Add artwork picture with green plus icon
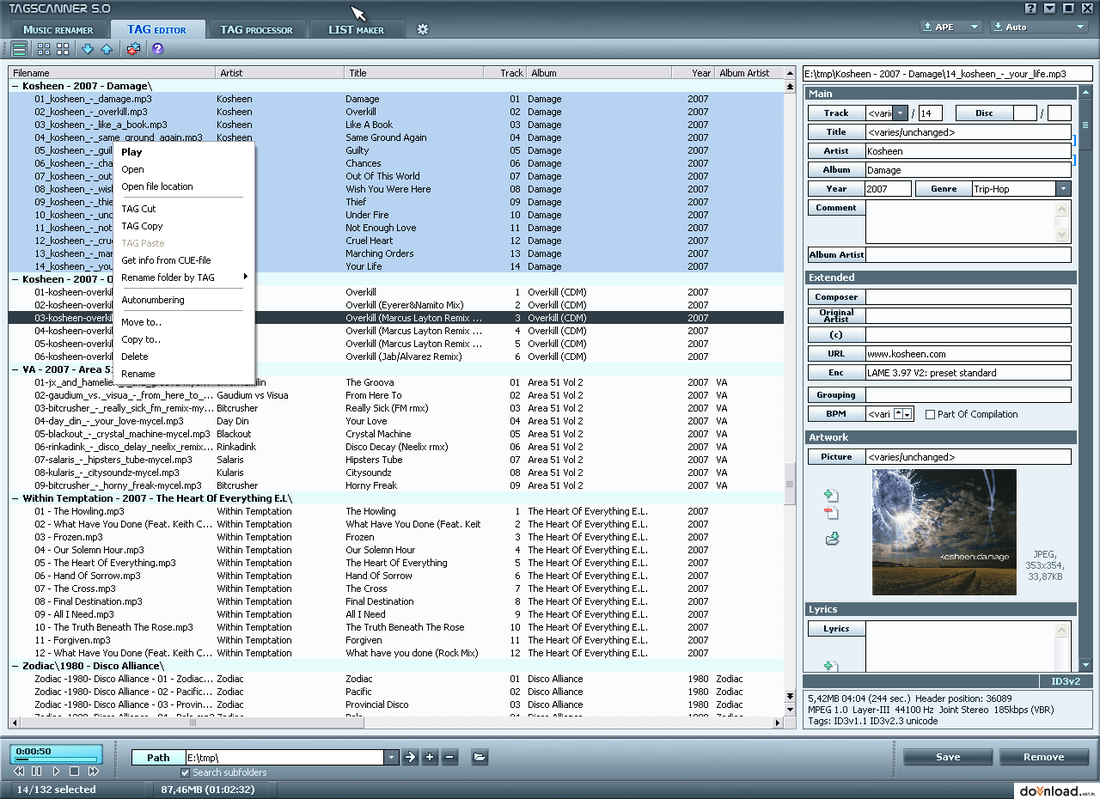This screenshot has width=1100, height=799. (831, 495)
